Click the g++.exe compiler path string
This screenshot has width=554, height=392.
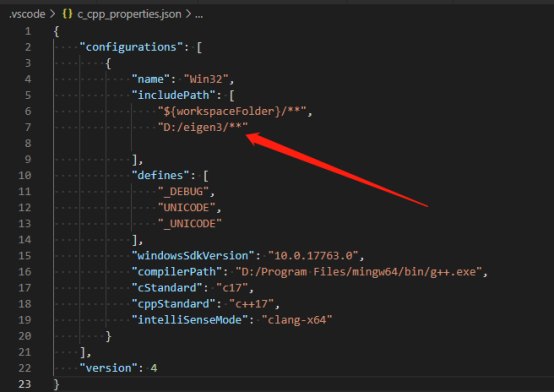tap(359, 272)
